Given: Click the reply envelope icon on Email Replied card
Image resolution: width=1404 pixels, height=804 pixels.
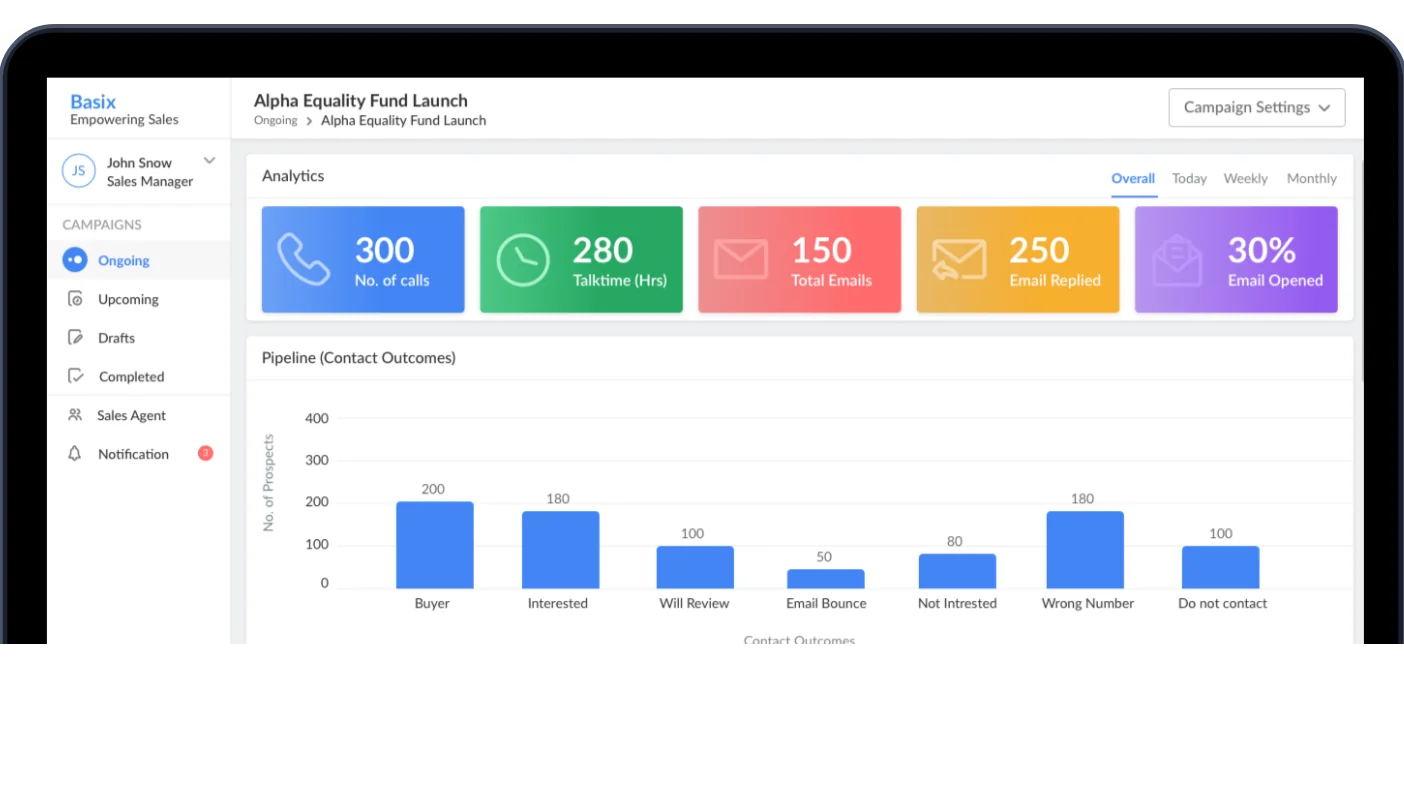Looking at the screenshot, I should (x=959, y=260).
